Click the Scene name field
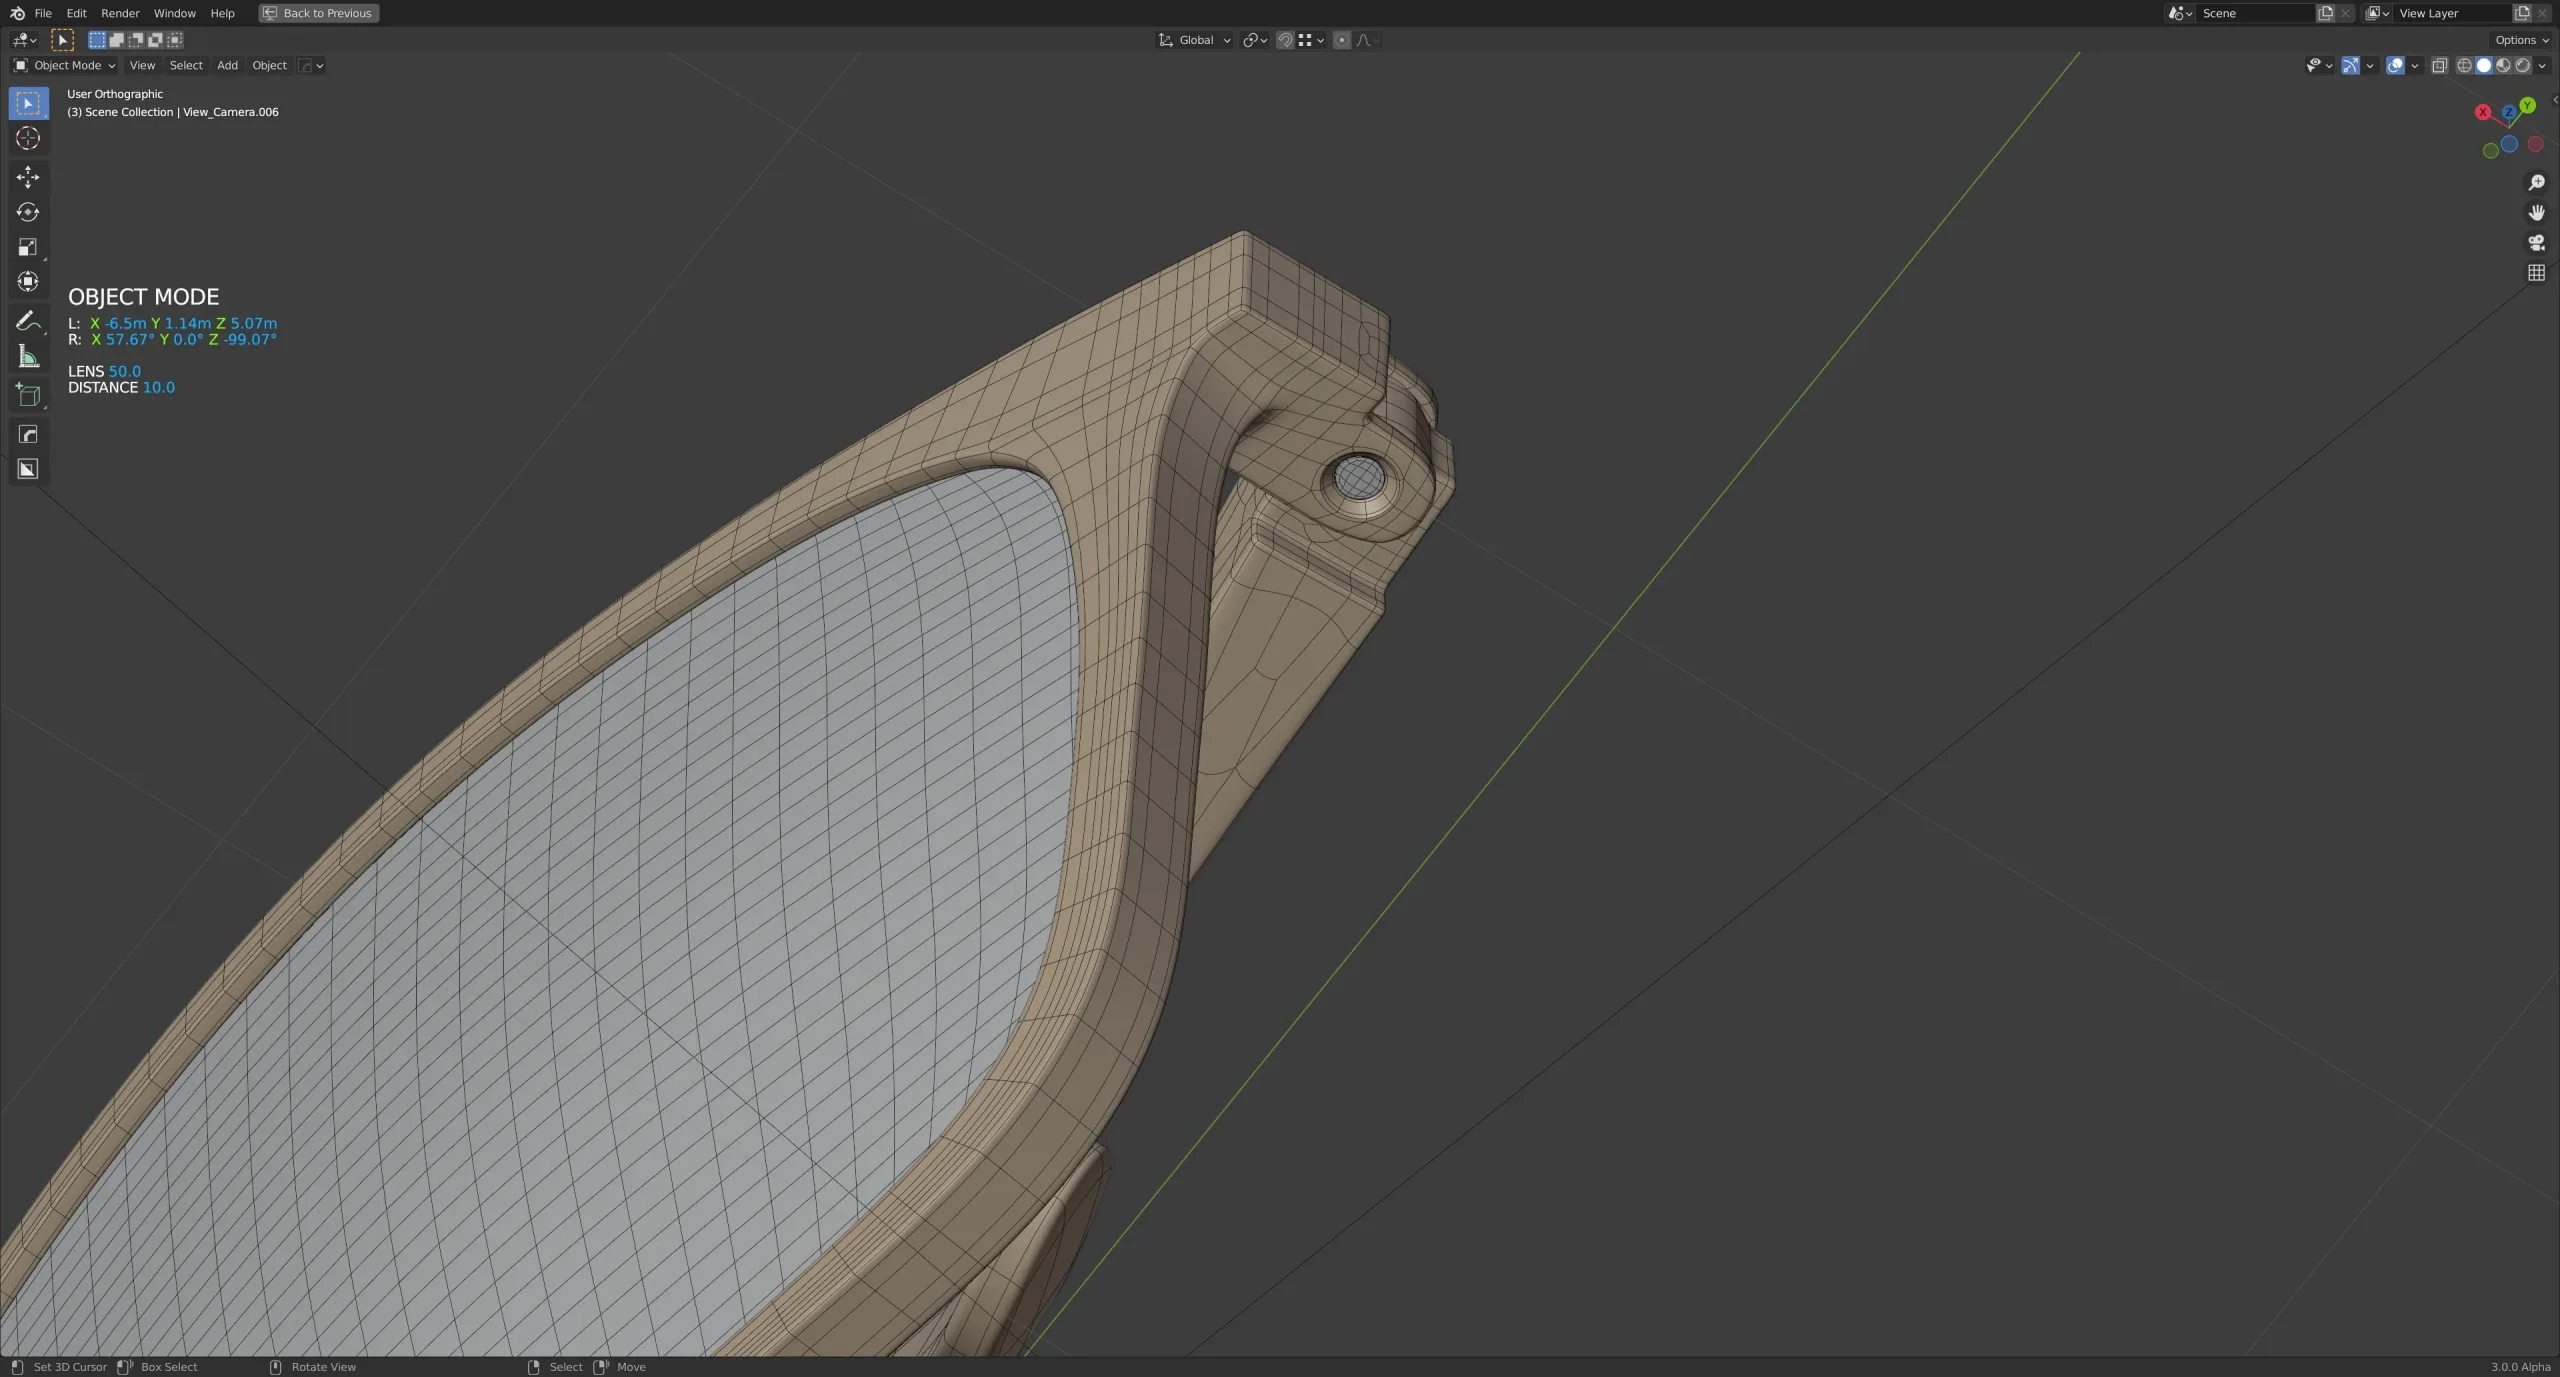 (2255, 13)
